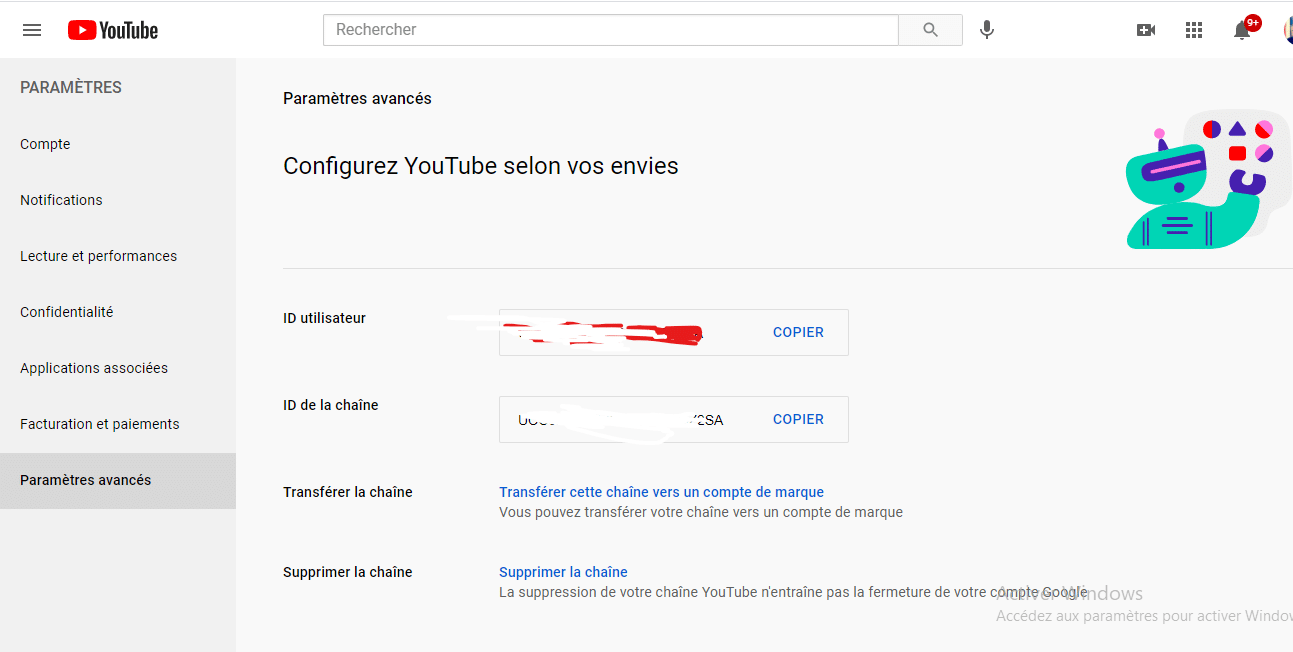Open Applications associées
The height and width of the screenshot is (652, 1293).
pyautogui.click(x=118, y=368)
